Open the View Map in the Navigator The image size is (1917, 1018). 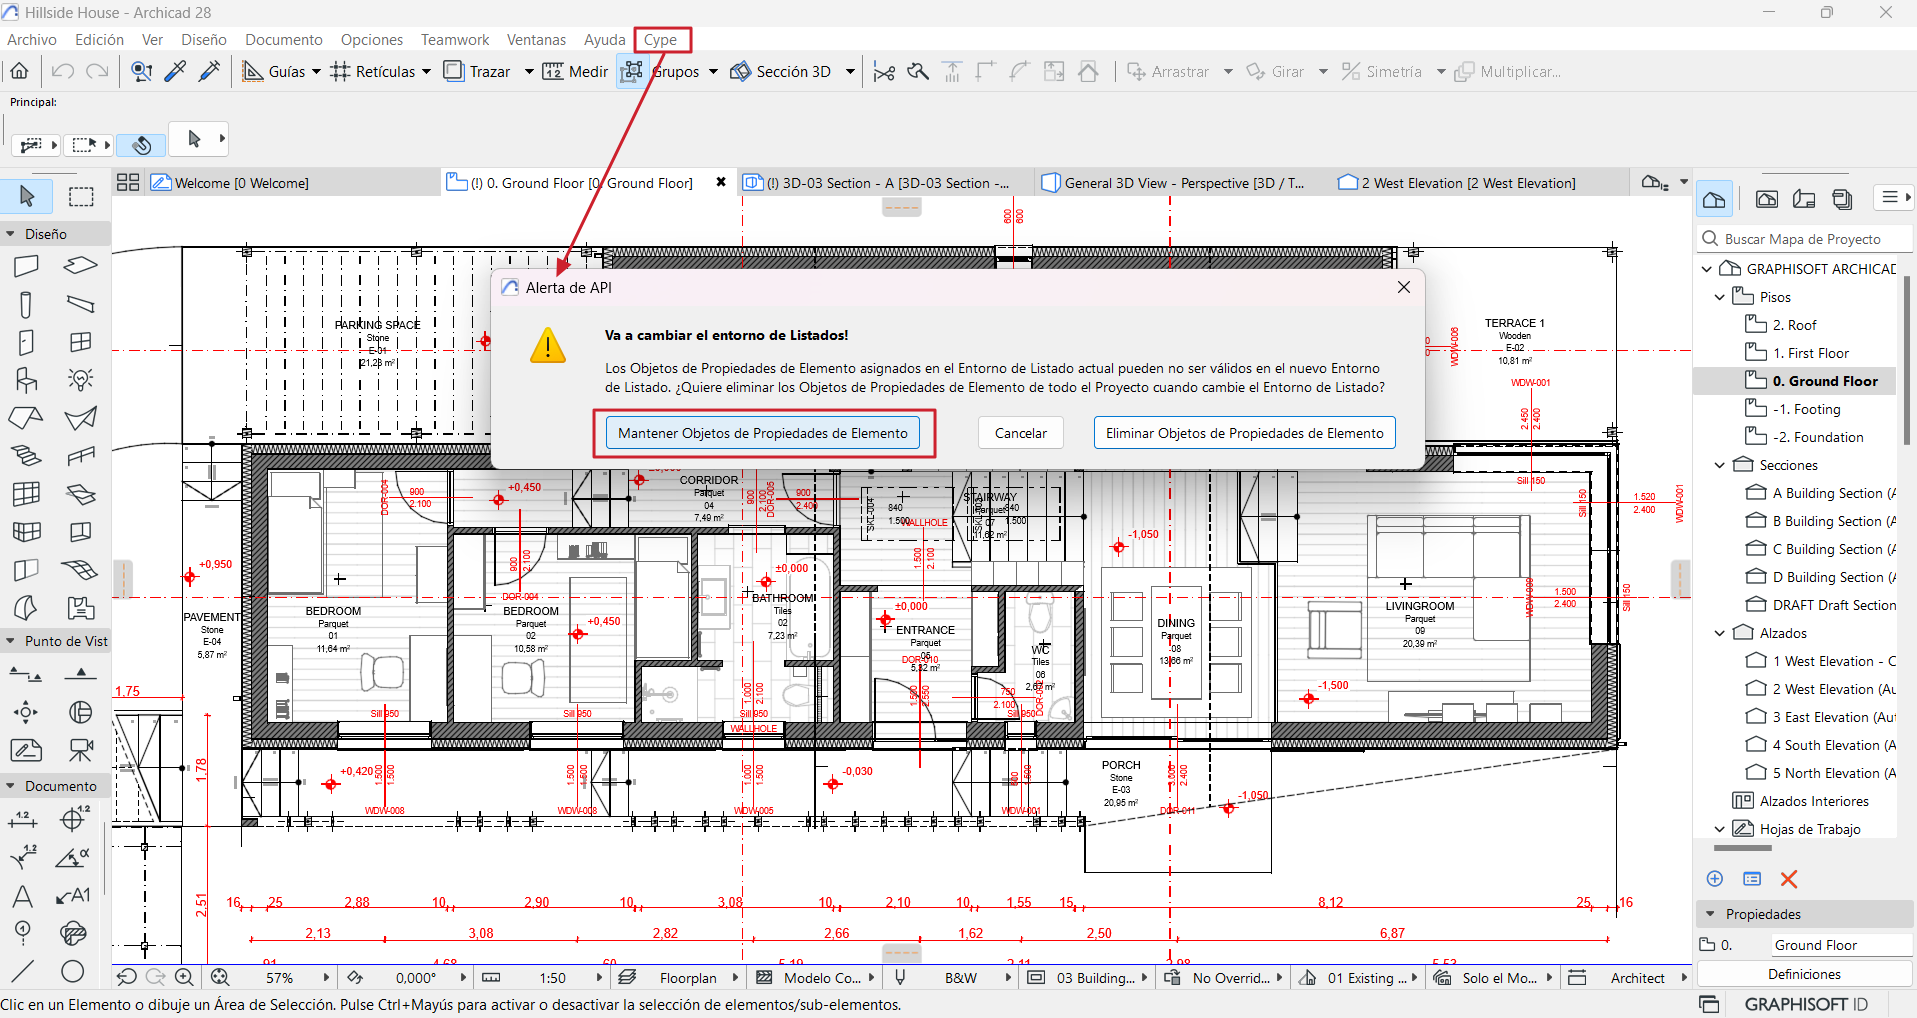1767,198
